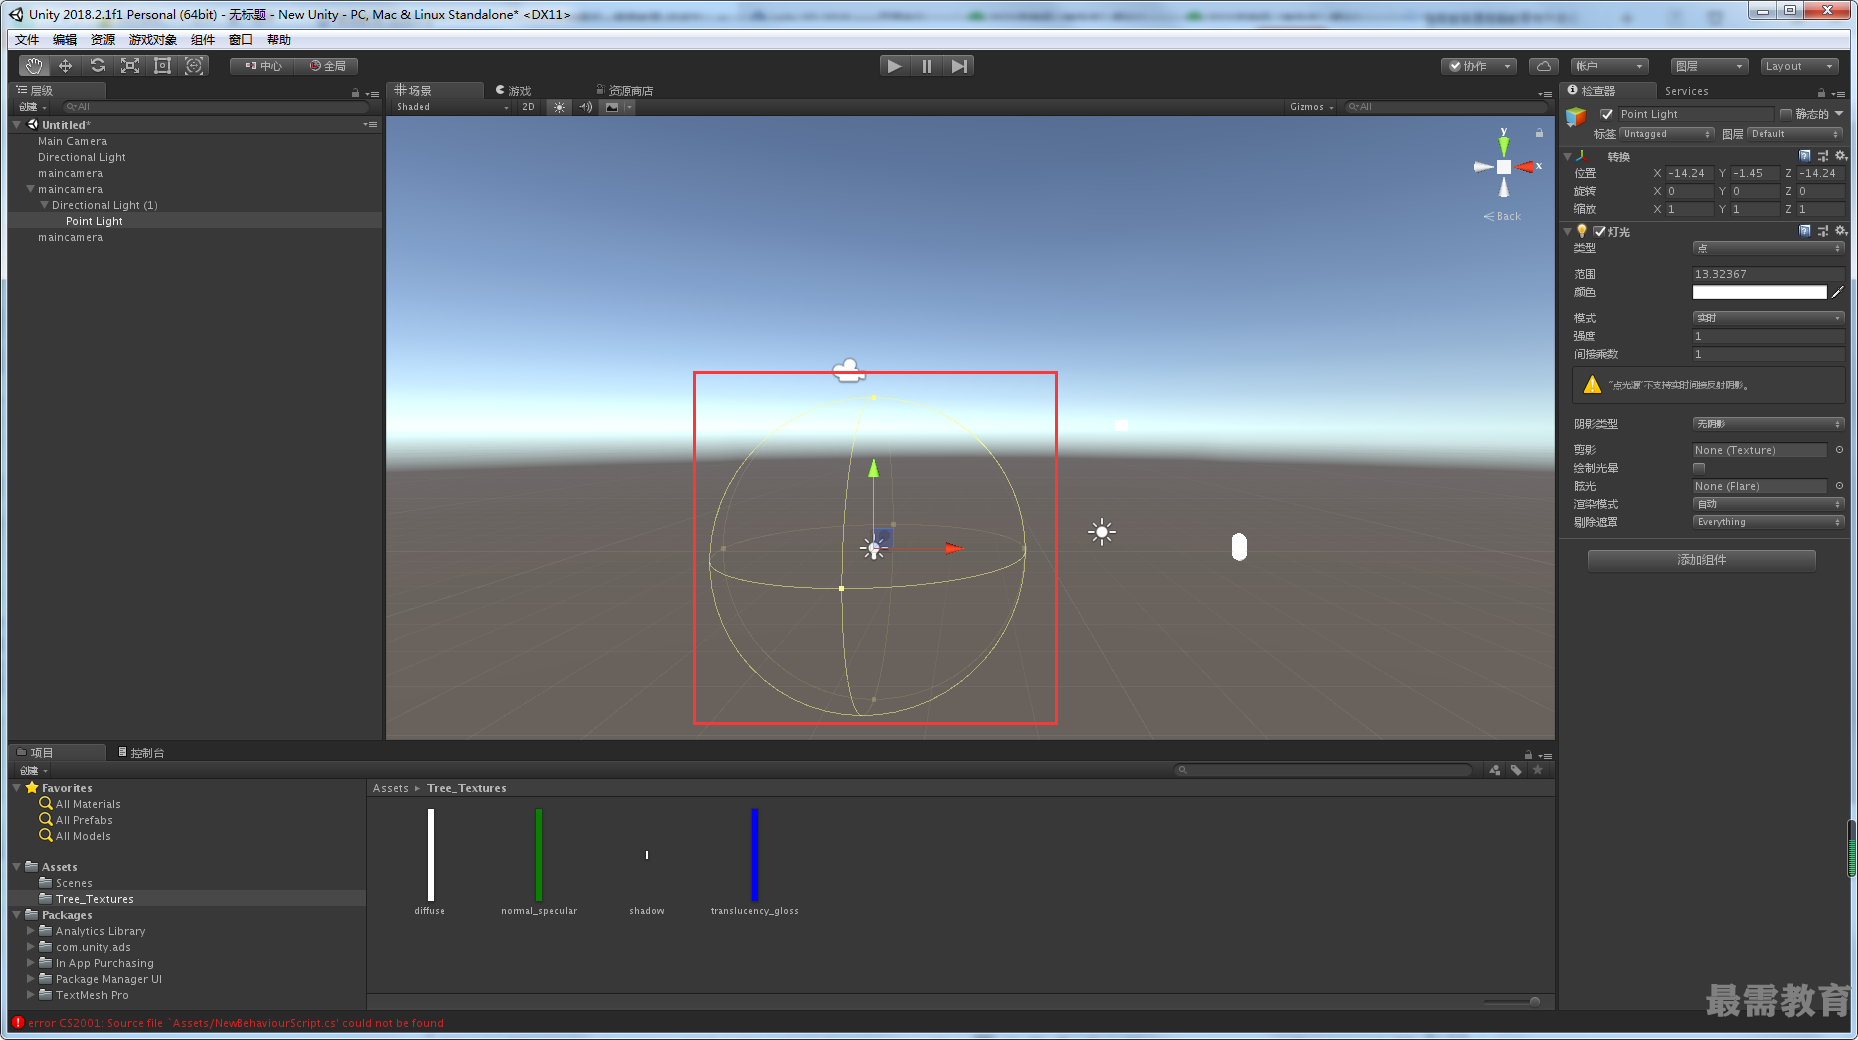
Task: Open Light component preset icon
Action: pyautogui.click(x=1823, y=231)
